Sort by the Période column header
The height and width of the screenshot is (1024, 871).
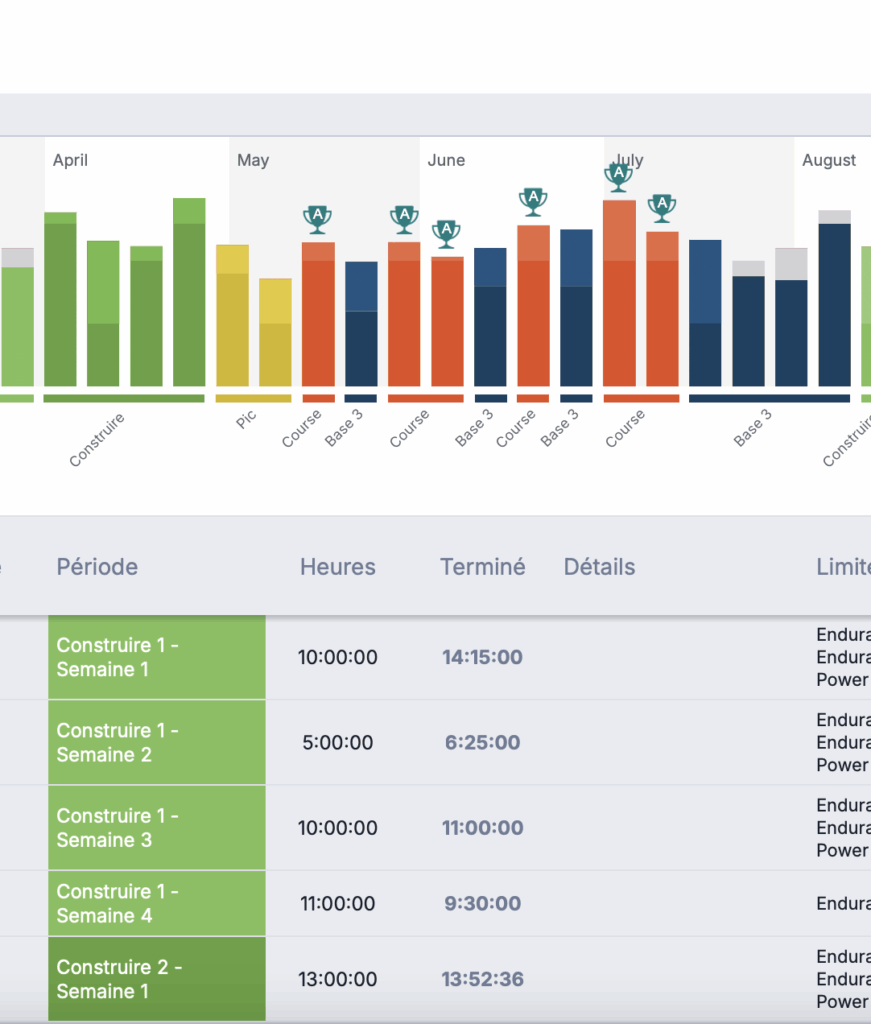pyautogui.click(x=97, y=567)
